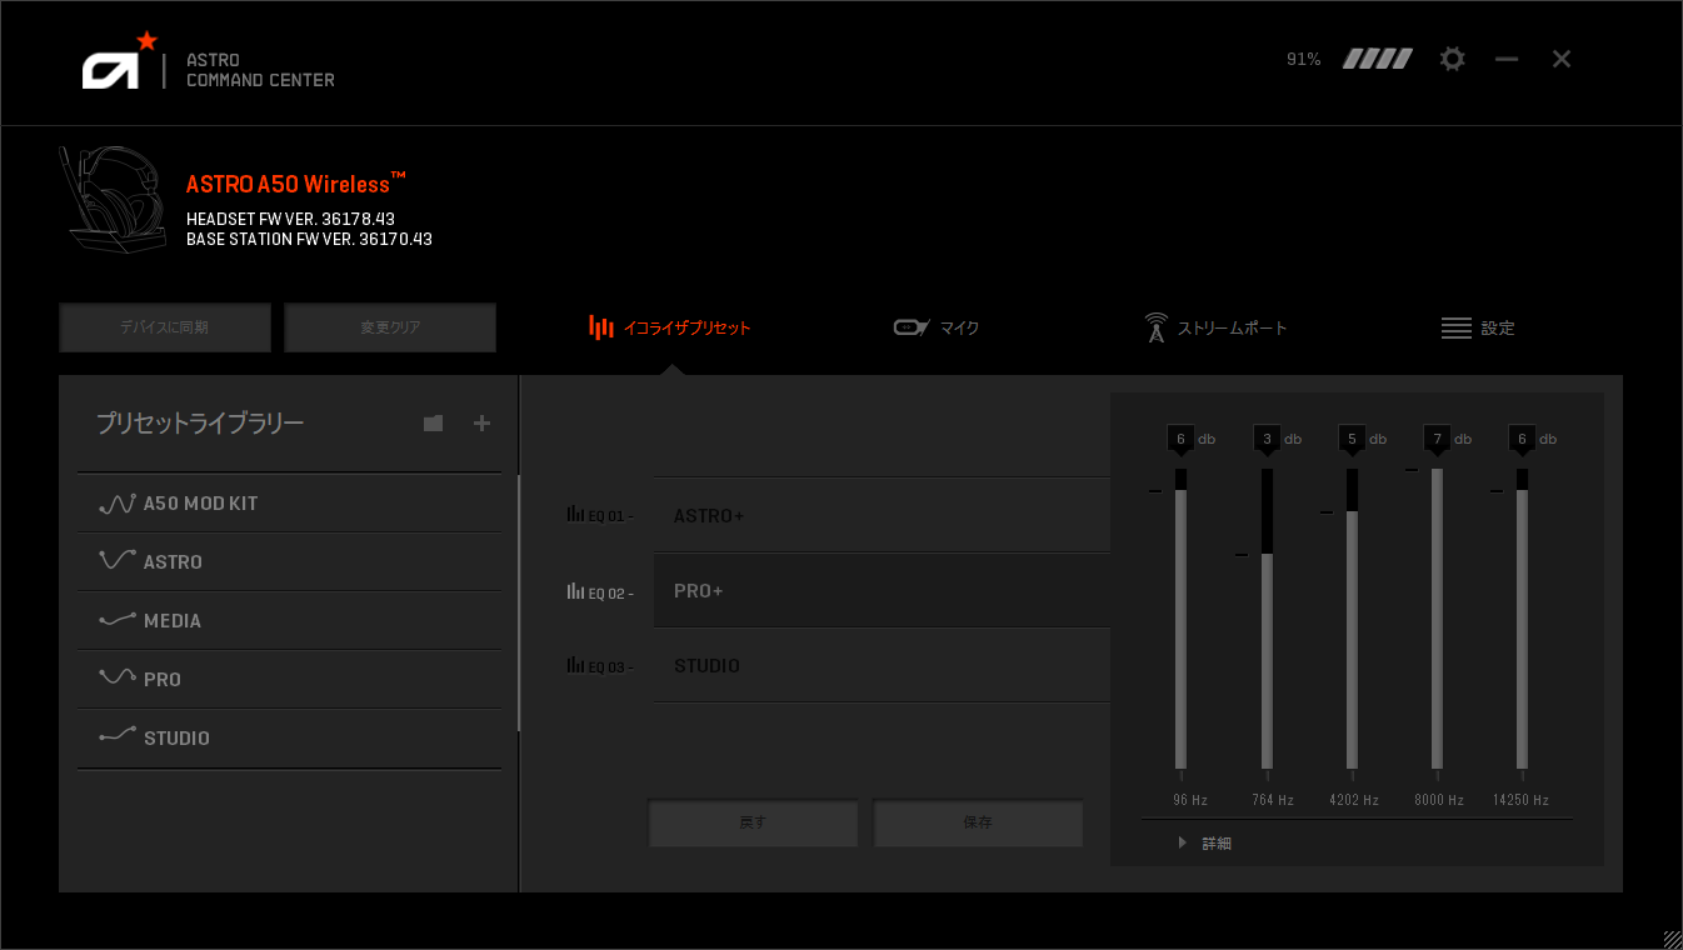Select MEDIA preset in library
Viewport: 1683px width, 950px height.
coord(290,620)
